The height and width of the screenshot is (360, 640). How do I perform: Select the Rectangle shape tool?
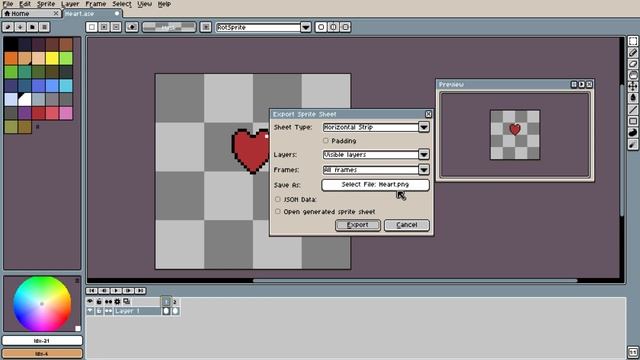point(633,121)
